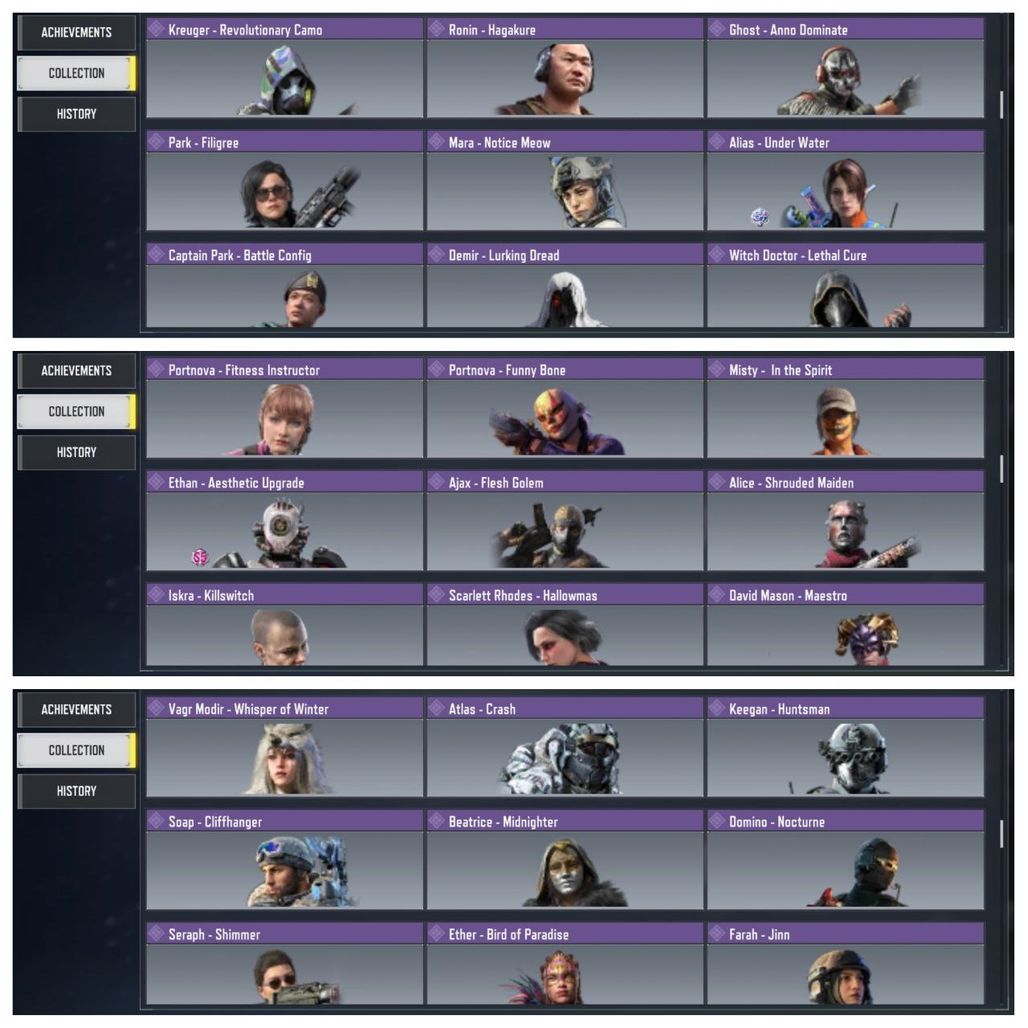Select Collection tab in the middle panel
Screen dimensions: 1028x1028
76,412
